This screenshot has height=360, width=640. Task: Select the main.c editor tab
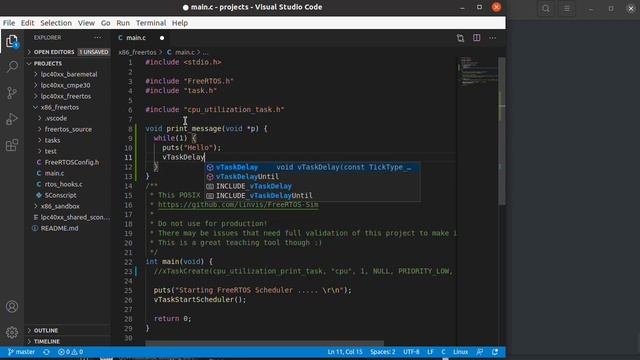135,38
